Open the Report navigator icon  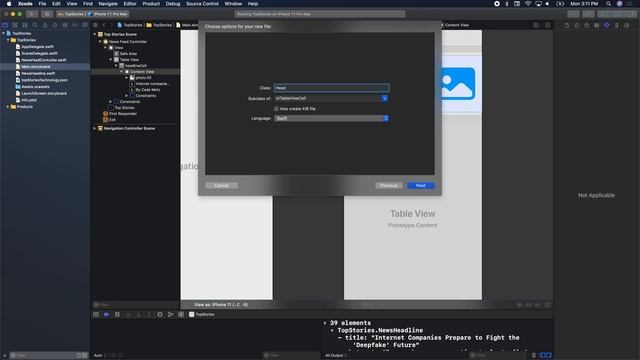[x=85, y=25]
